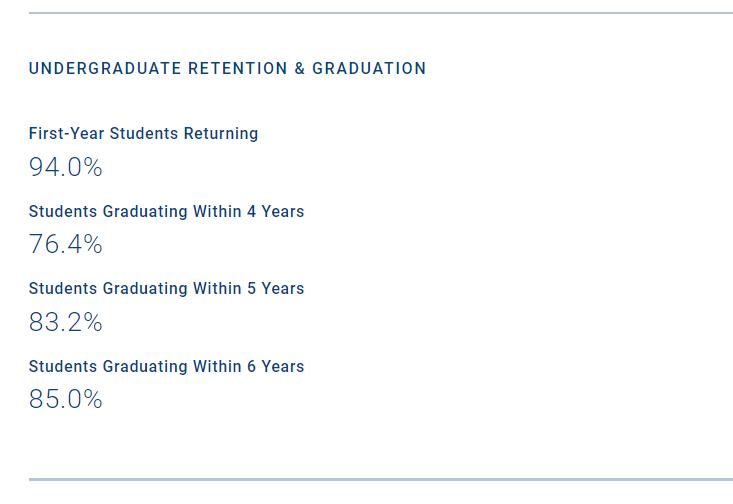This screenshot has width=733, height=504.
Task: Click the 76.4% graduation value
Action: tap(66, 245)
